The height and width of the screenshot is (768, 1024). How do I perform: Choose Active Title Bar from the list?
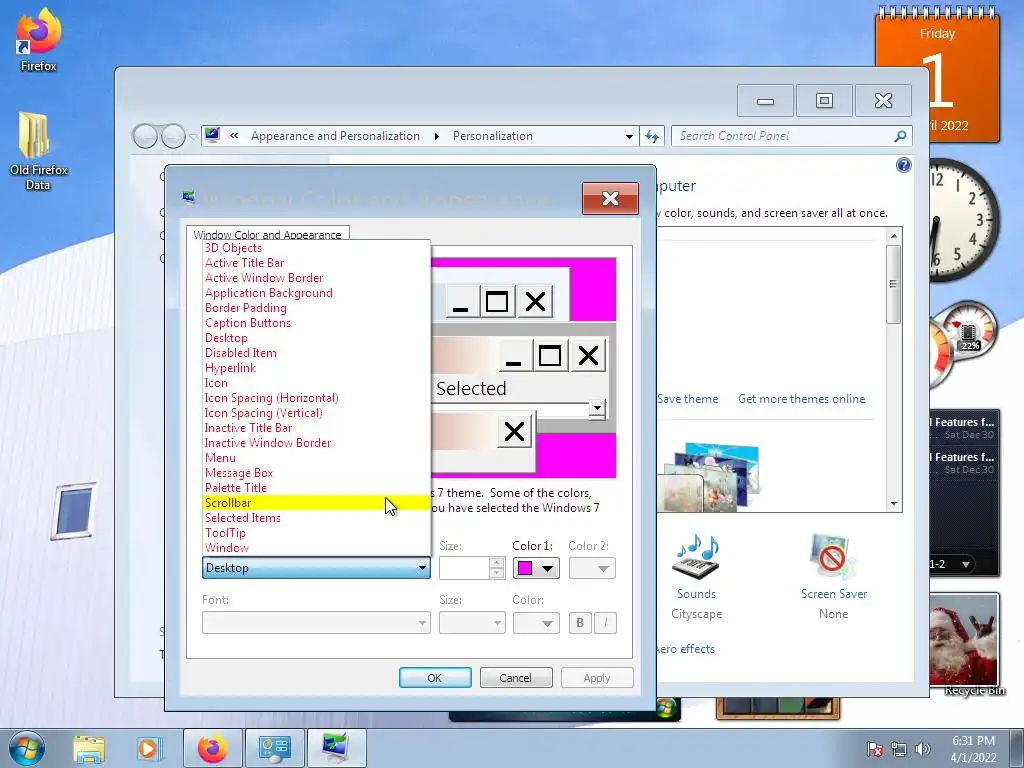click(317, 263)
